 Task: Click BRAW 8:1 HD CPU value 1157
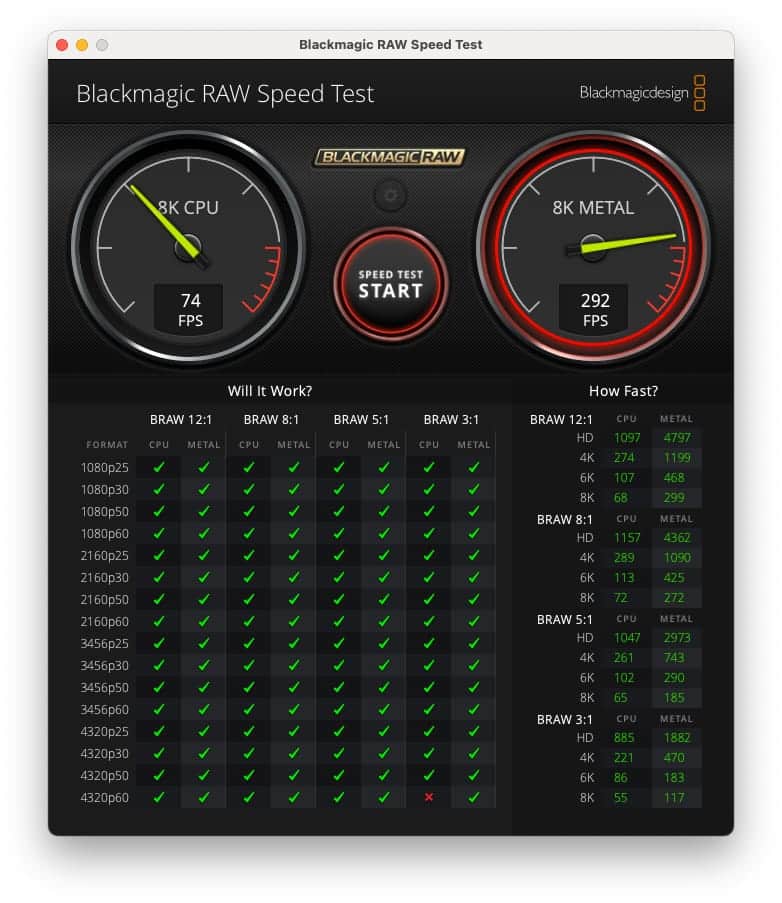627,538
